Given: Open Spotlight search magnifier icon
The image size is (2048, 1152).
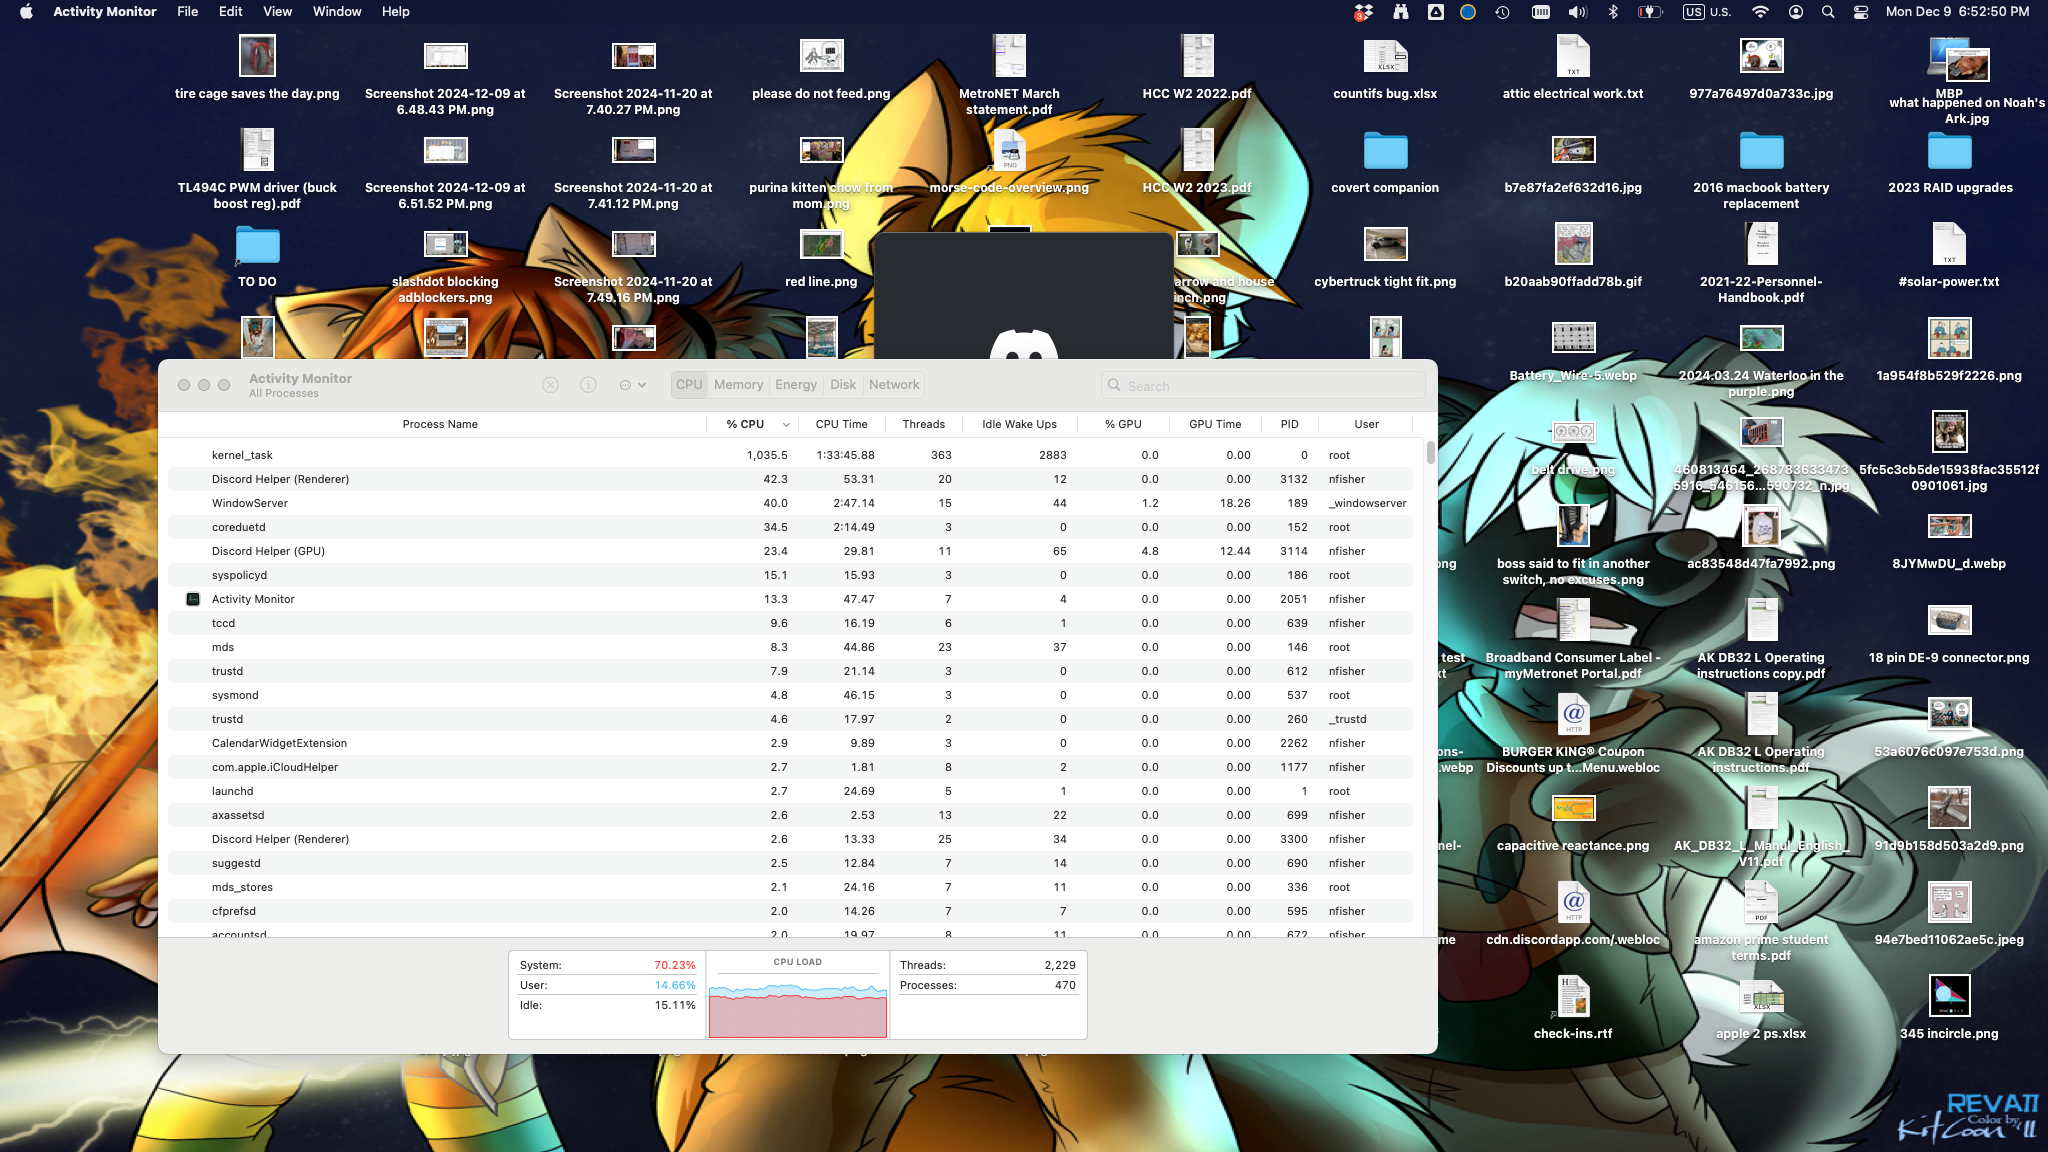Looking at the screenshot, I should [x=1828, y=12].
